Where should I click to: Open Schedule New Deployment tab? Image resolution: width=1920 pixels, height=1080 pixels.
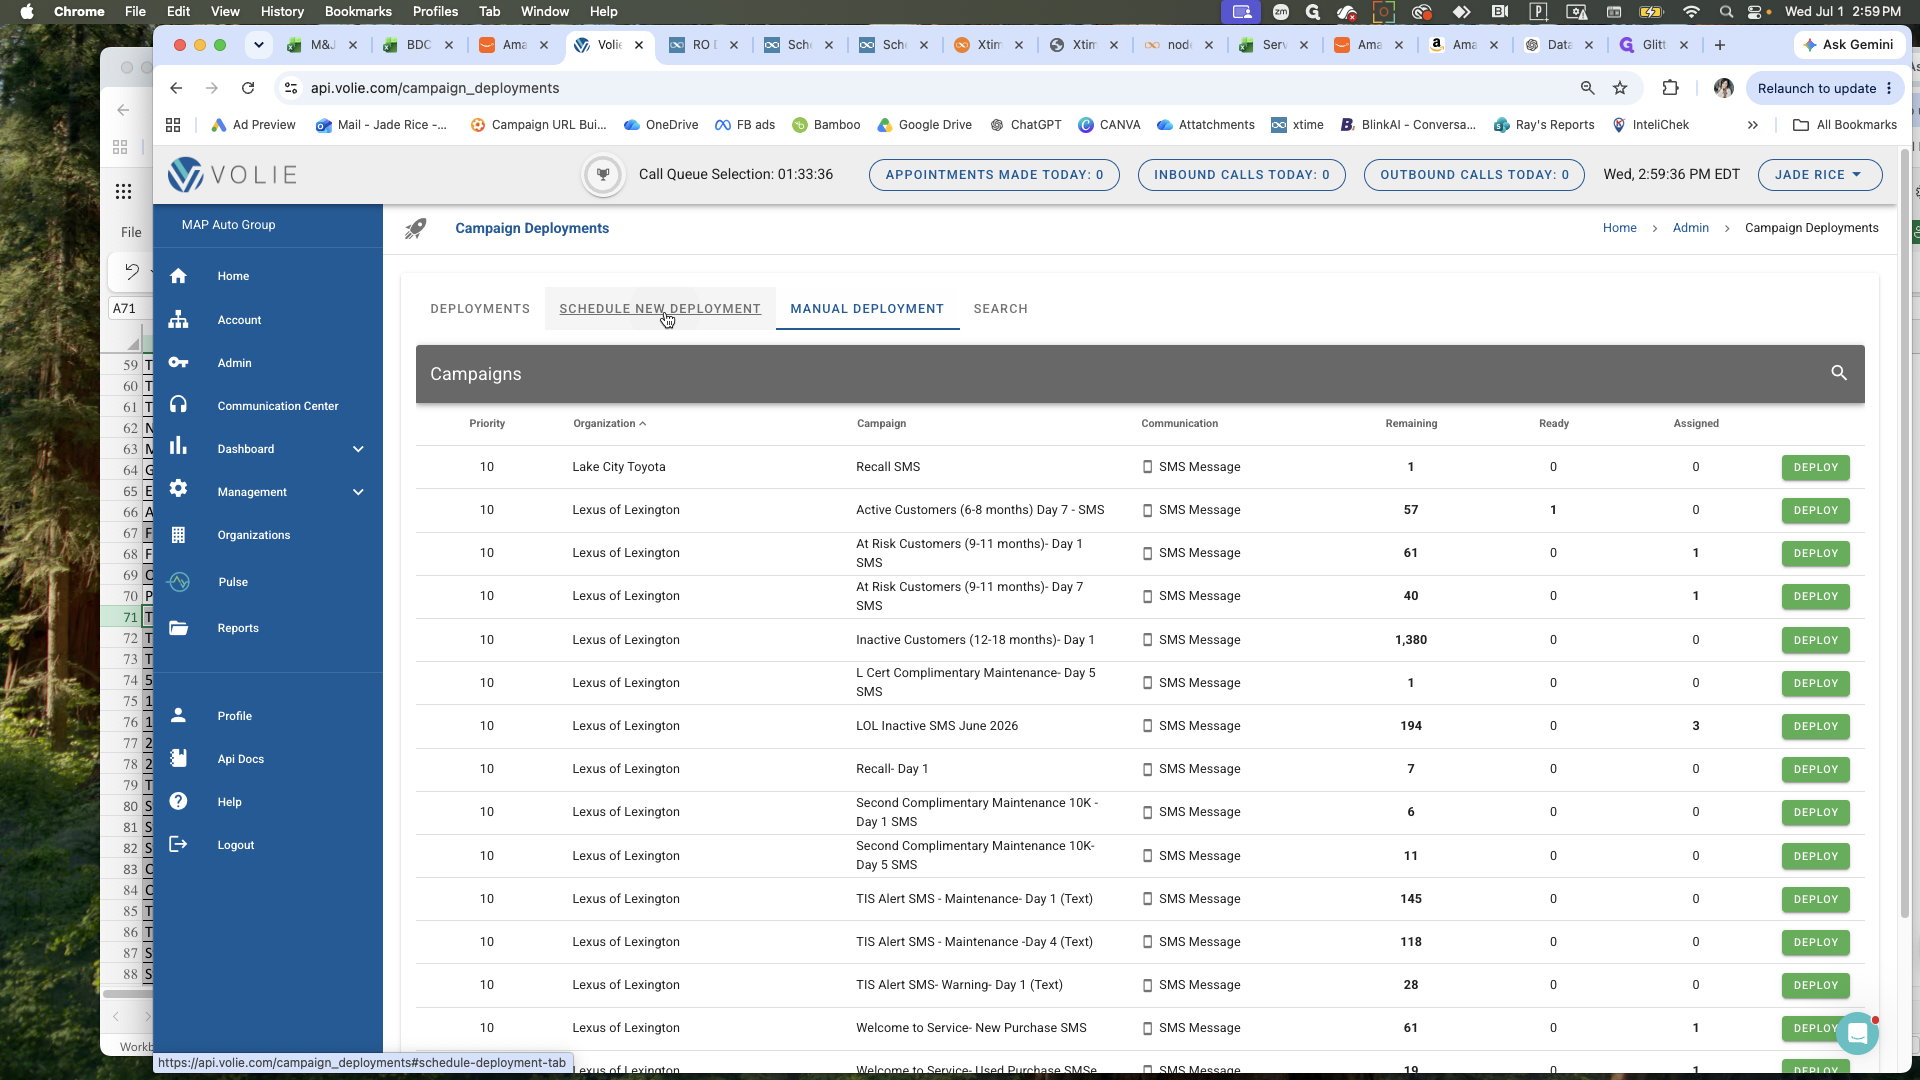(x=660, y=309)
